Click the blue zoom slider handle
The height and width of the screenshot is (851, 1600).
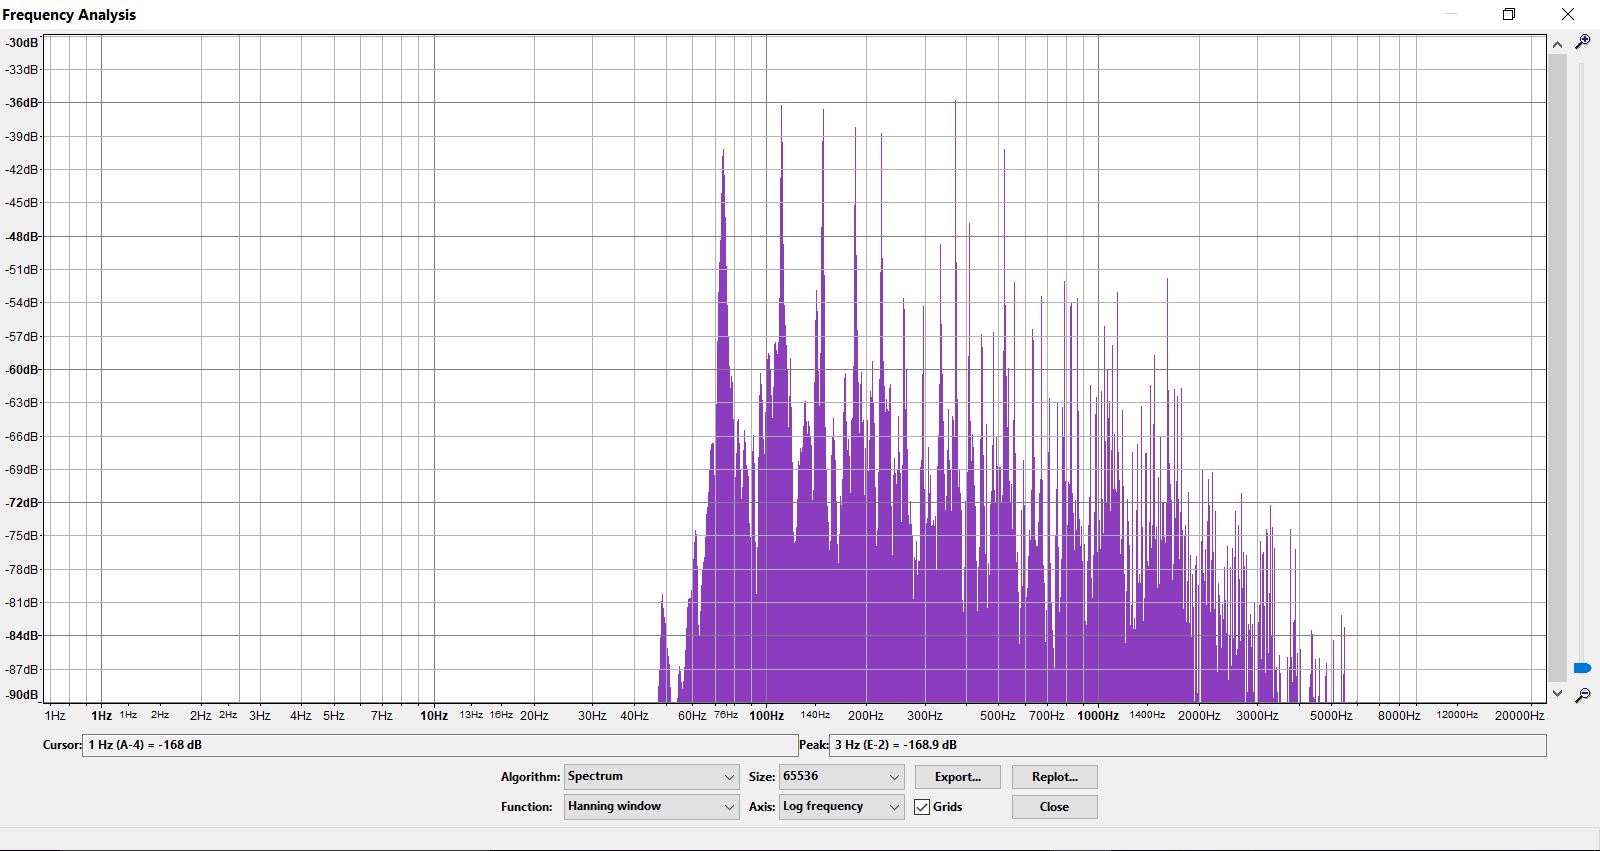coord(1582,668)
